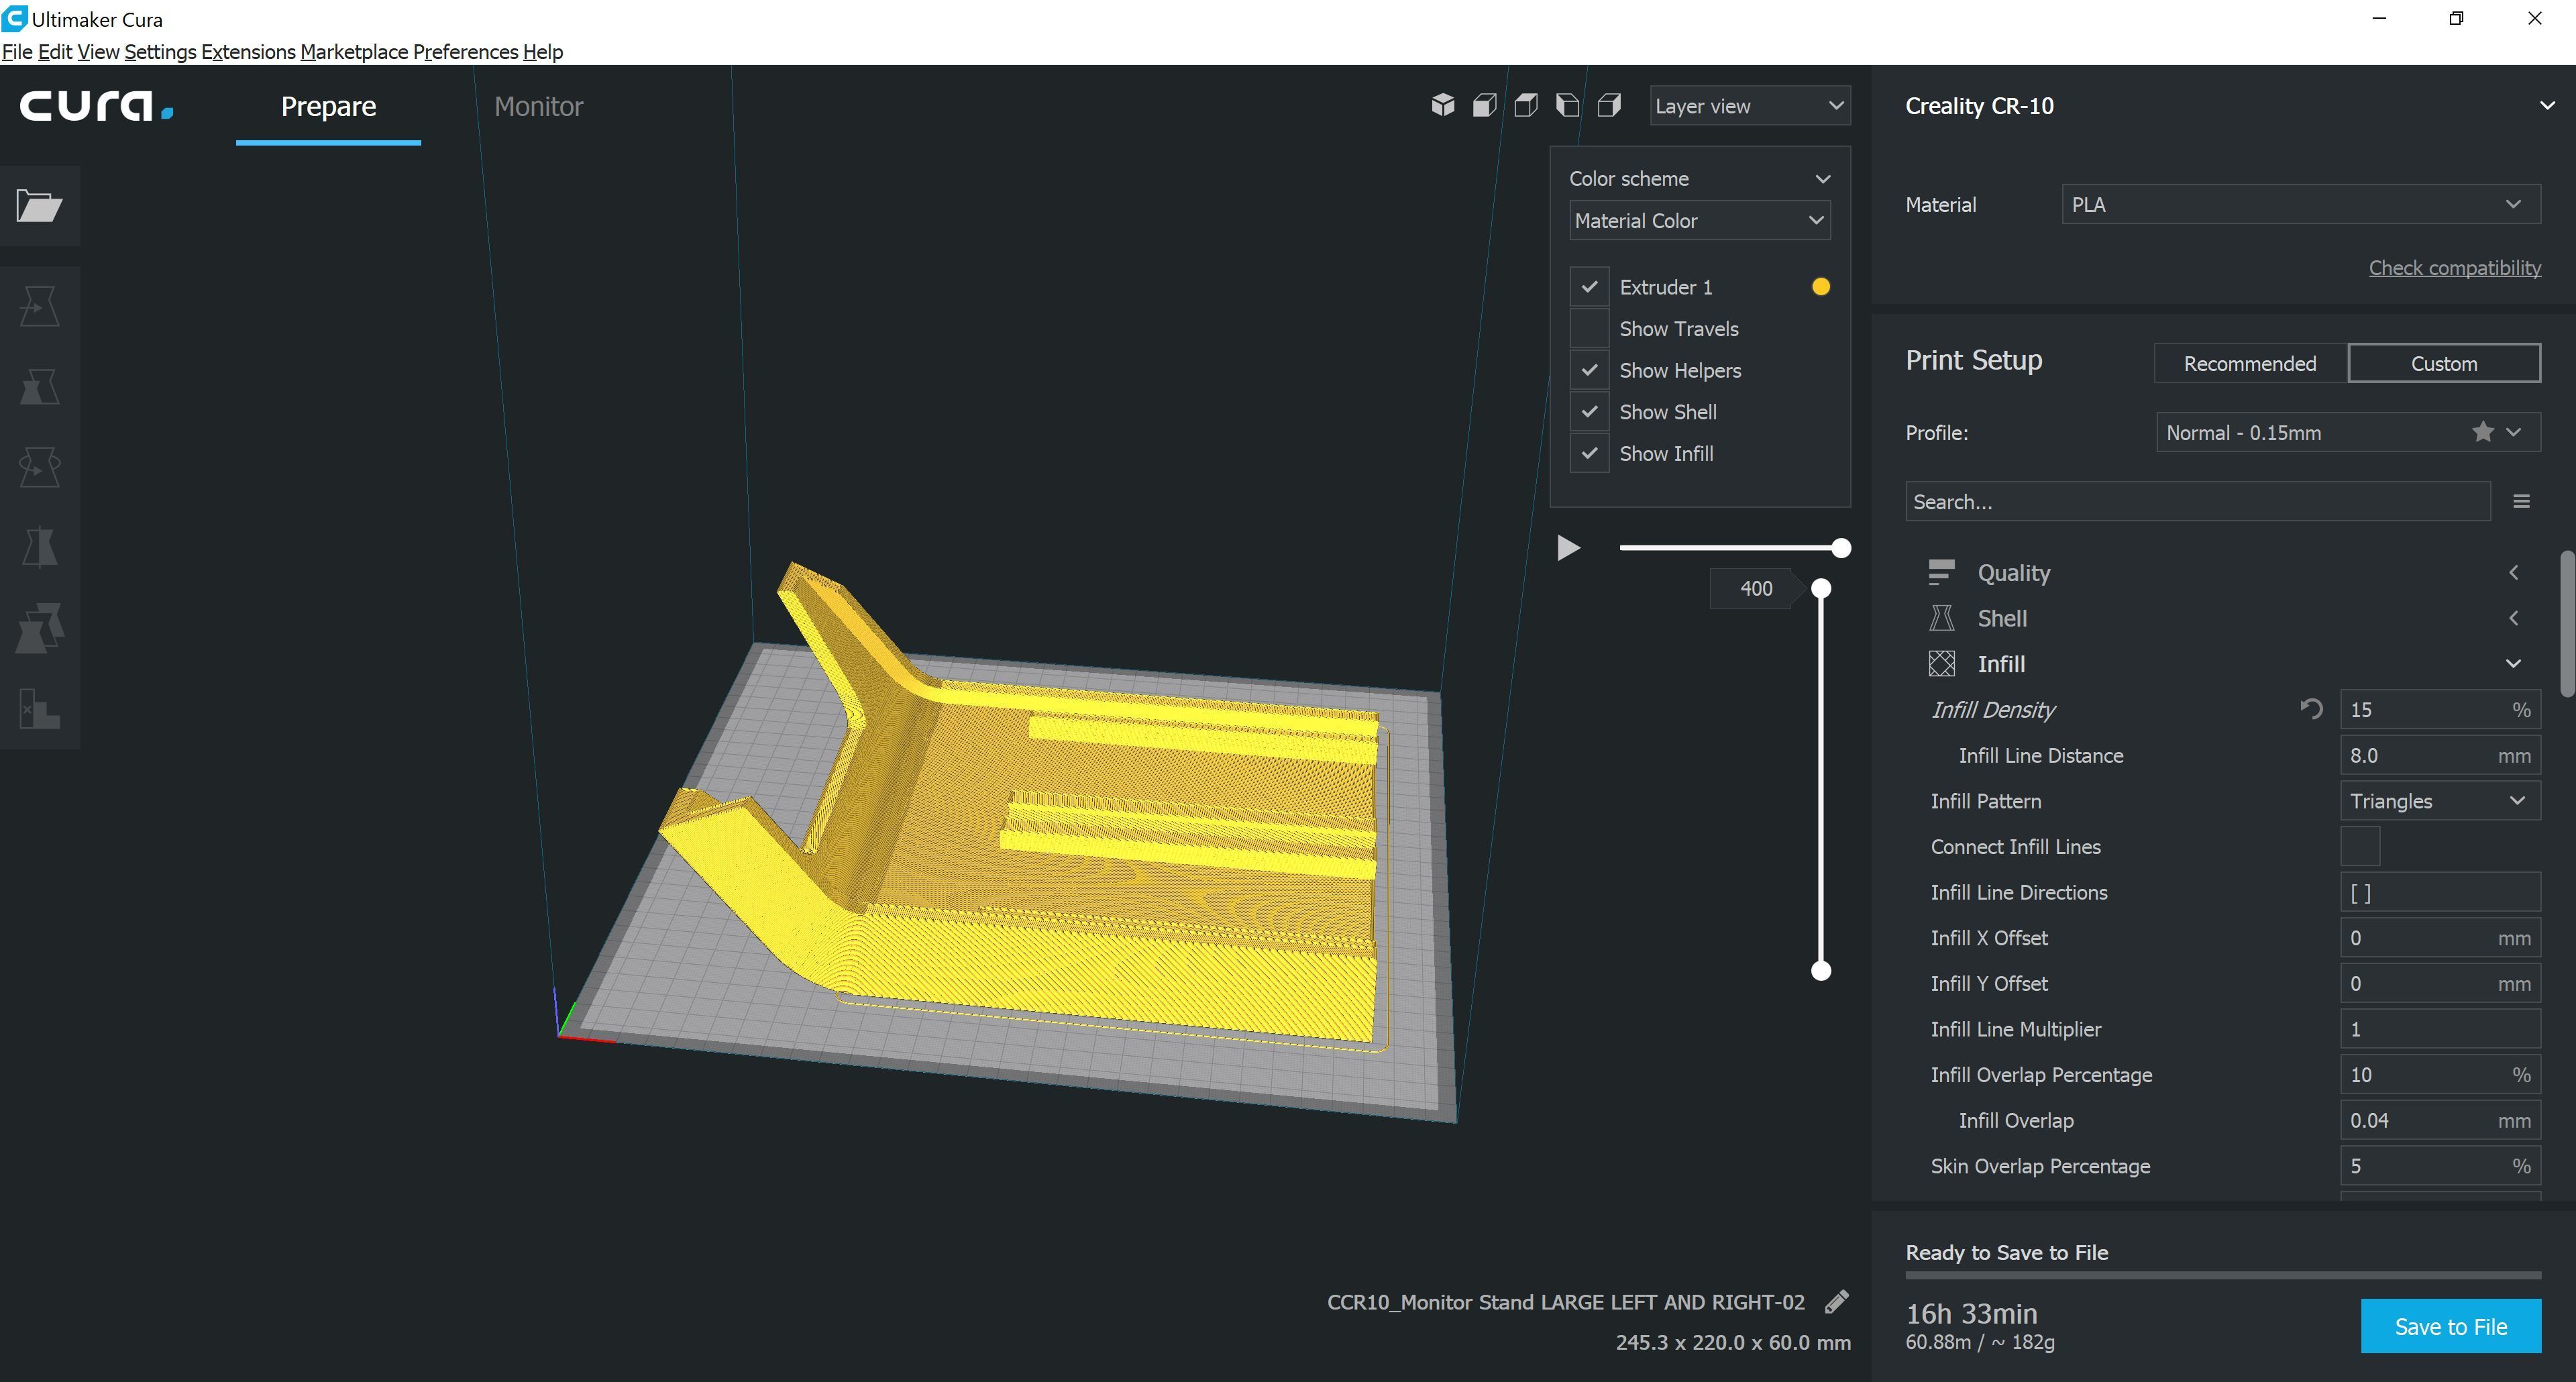
Task: Click the Check compatibility link
Action: [x=2454, y=268]
